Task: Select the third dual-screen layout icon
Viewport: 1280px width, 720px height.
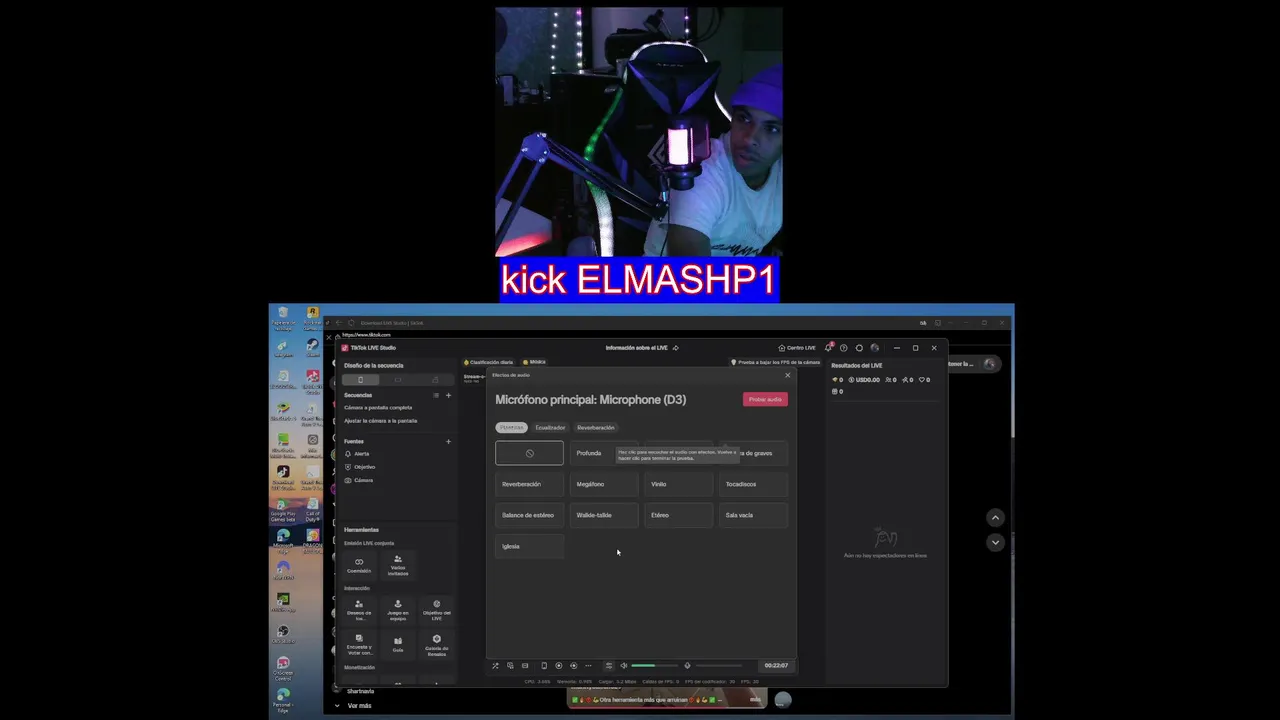Action: tap(435, 380)
